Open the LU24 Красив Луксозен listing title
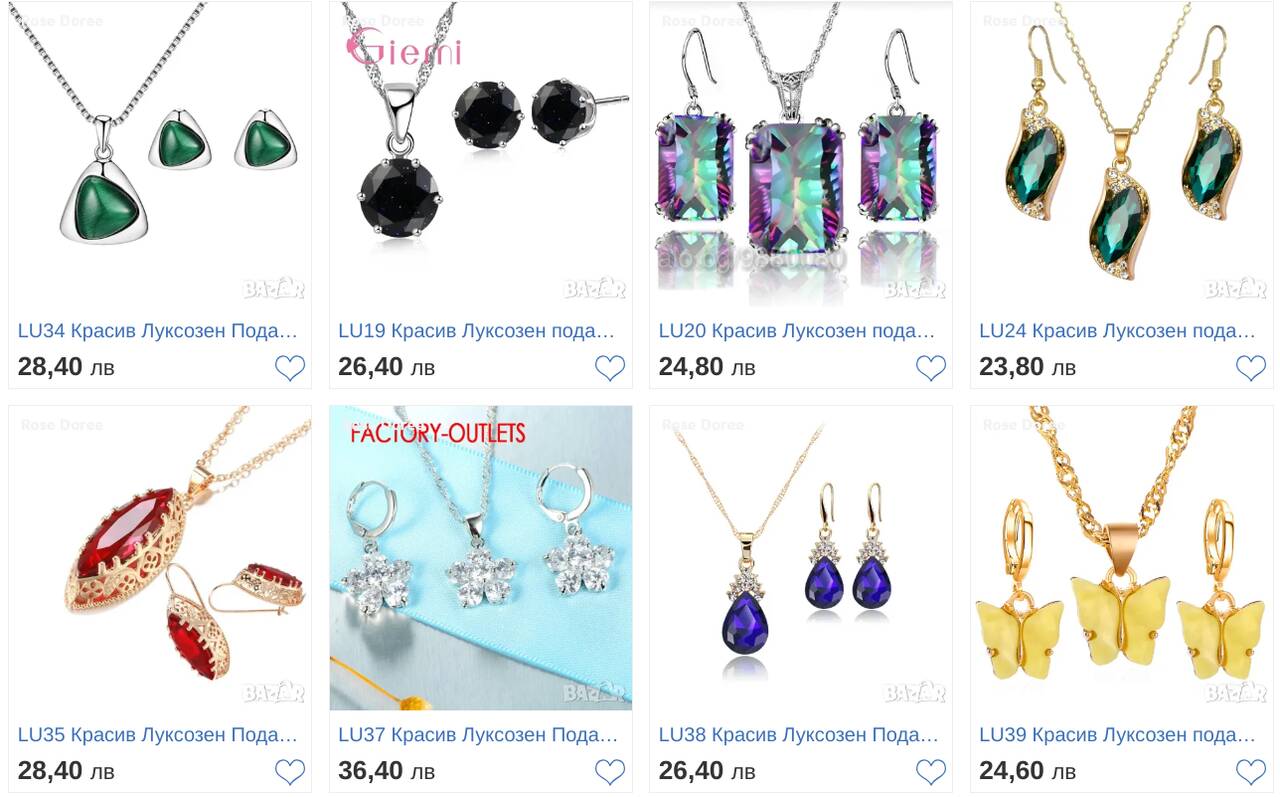 (x=1118, y=331)
